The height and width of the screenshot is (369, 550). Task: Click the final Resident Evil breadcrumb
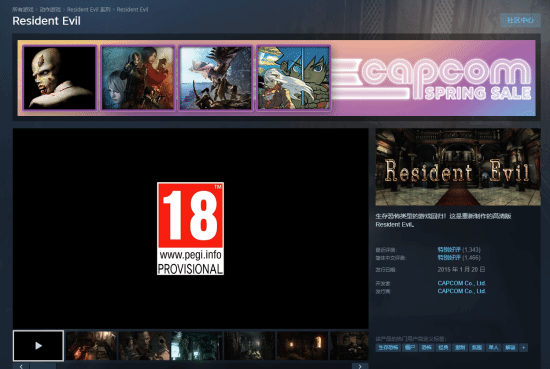click(132, 9)
